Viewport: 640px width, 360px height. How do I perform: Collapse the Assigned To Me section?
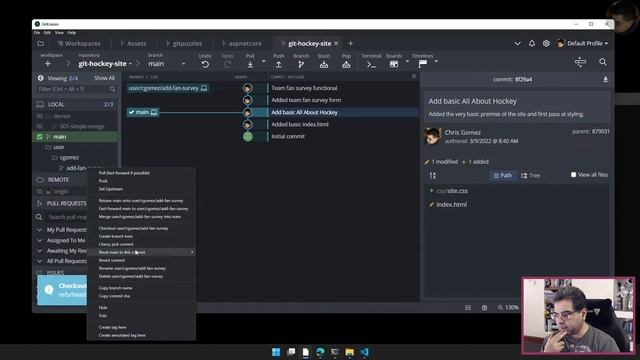[40, 240]
